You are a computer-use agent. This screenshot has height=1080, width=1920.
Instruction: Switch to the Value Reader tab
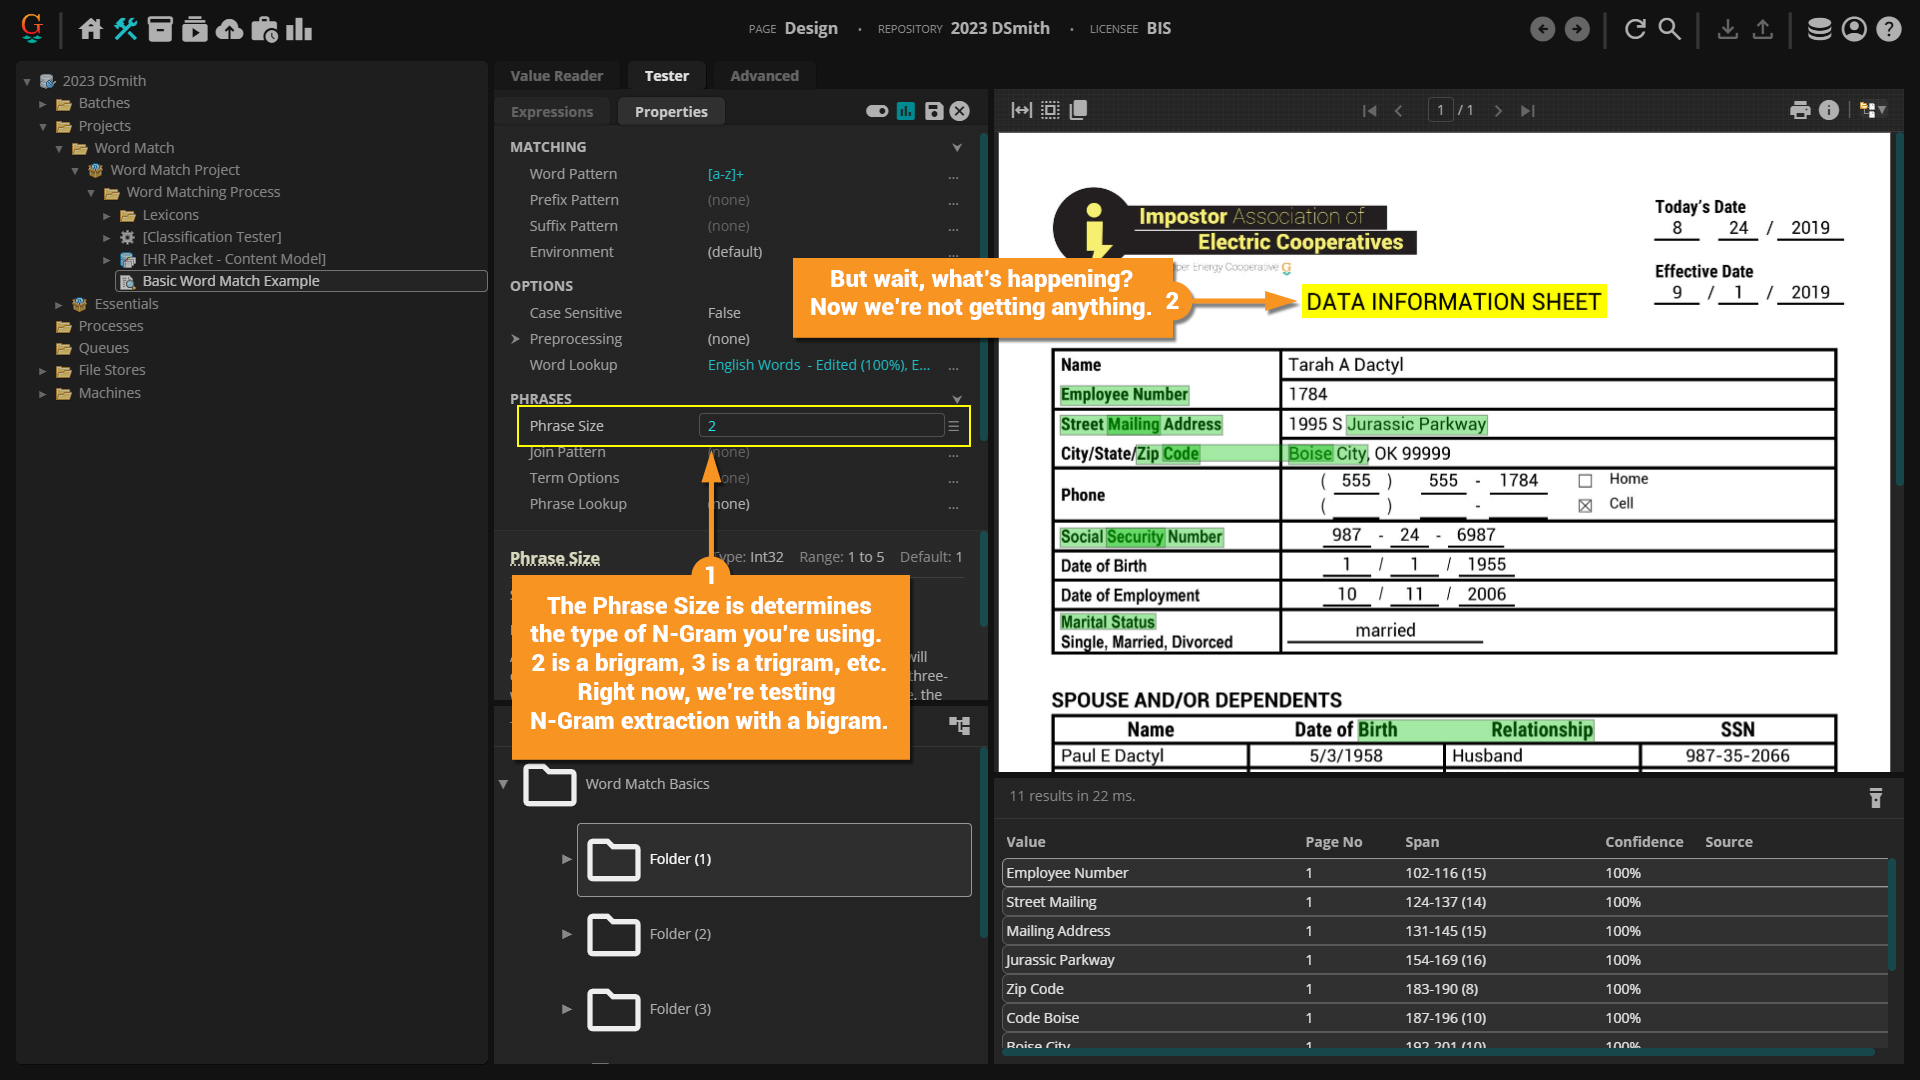coord(556,76)
